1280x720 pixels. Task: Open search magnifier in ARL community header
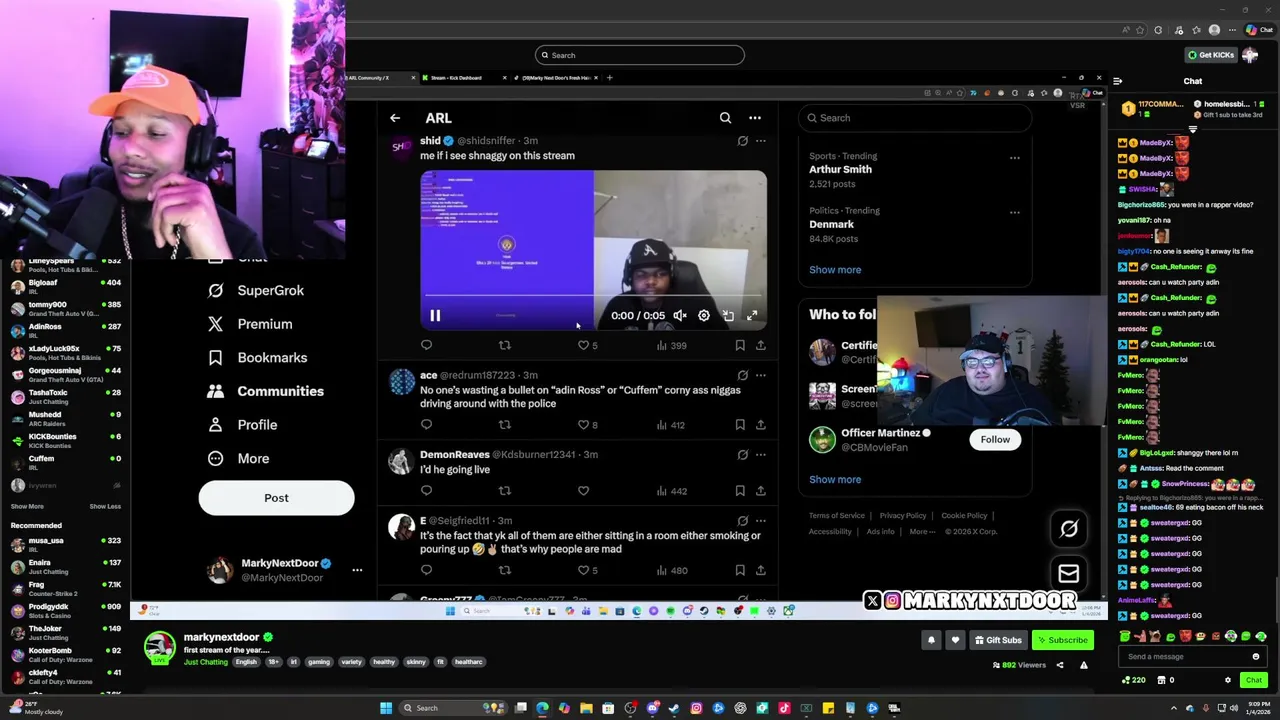coord(725,118)
